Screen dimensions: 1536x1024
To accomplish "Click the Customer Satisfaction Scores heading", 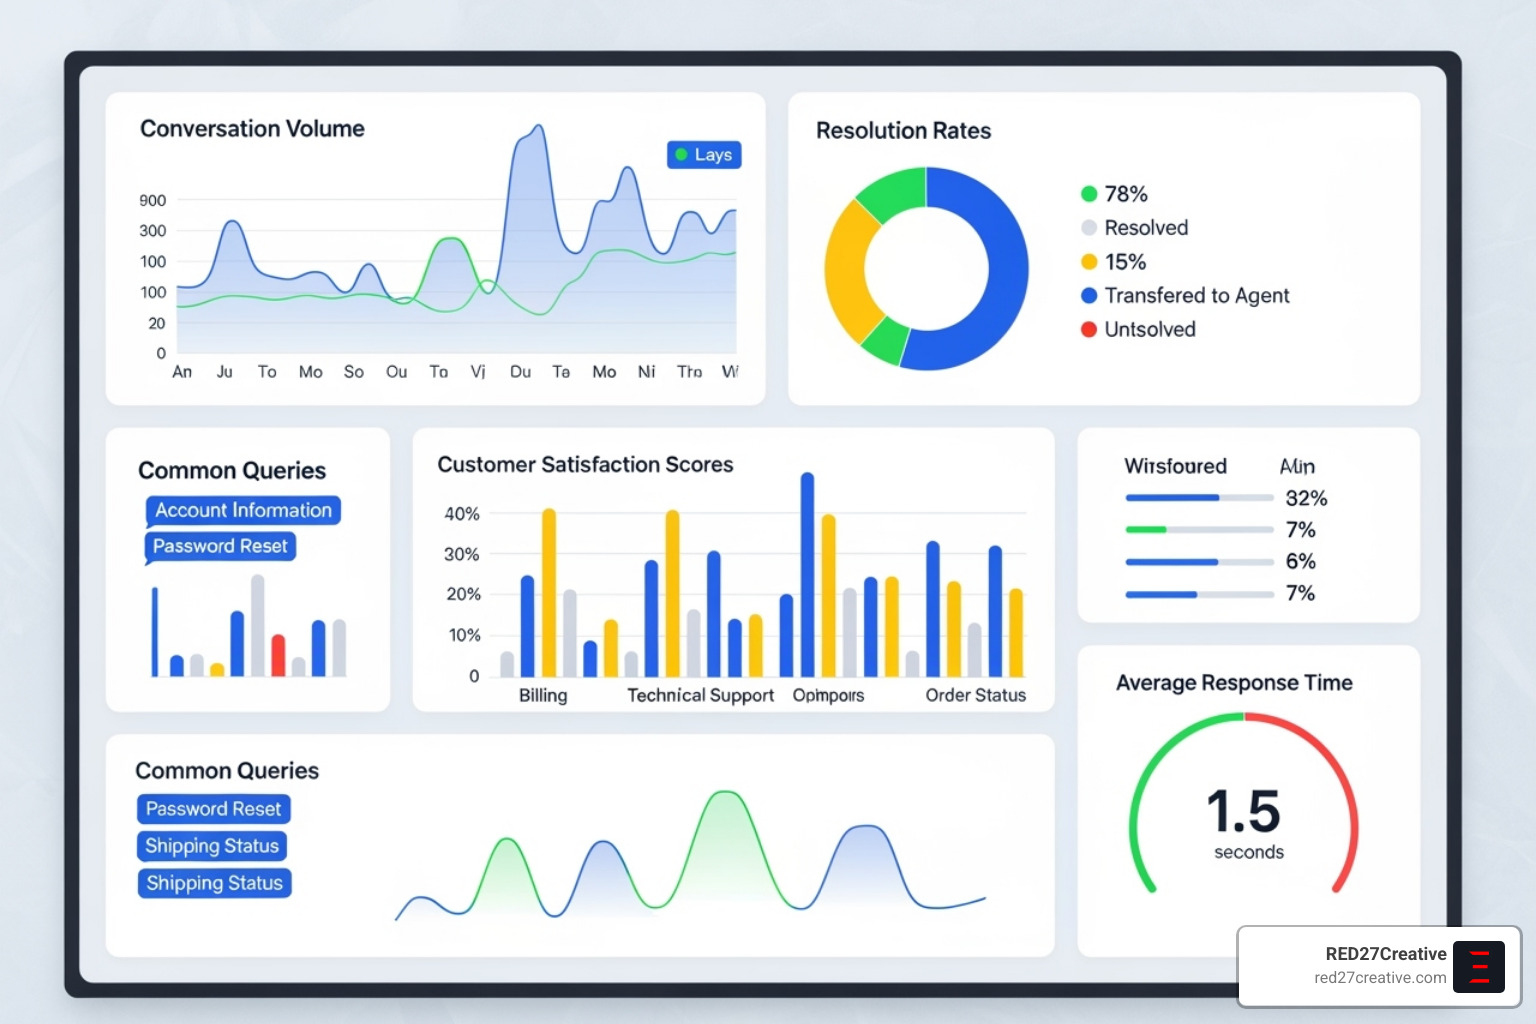I will 585,465.
